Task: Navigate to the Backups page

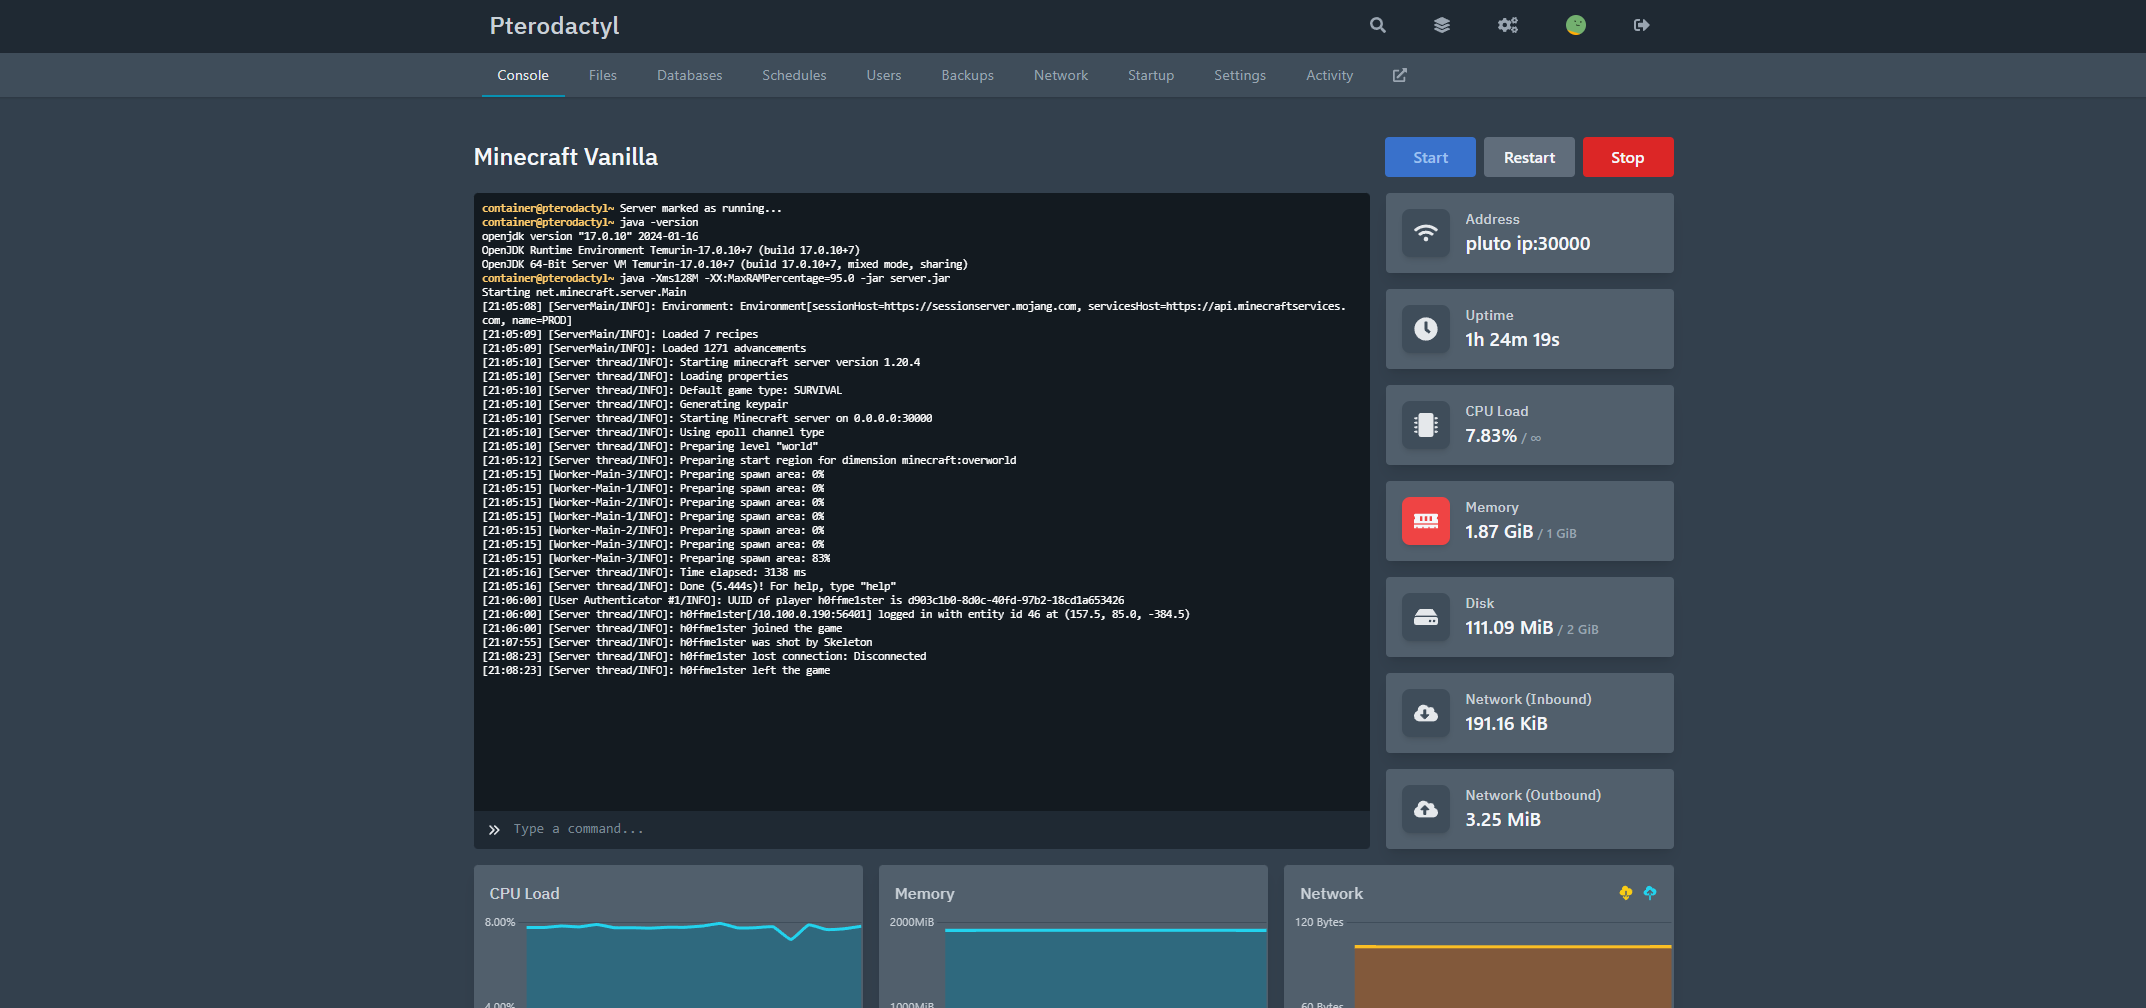Action: (966, 74)
